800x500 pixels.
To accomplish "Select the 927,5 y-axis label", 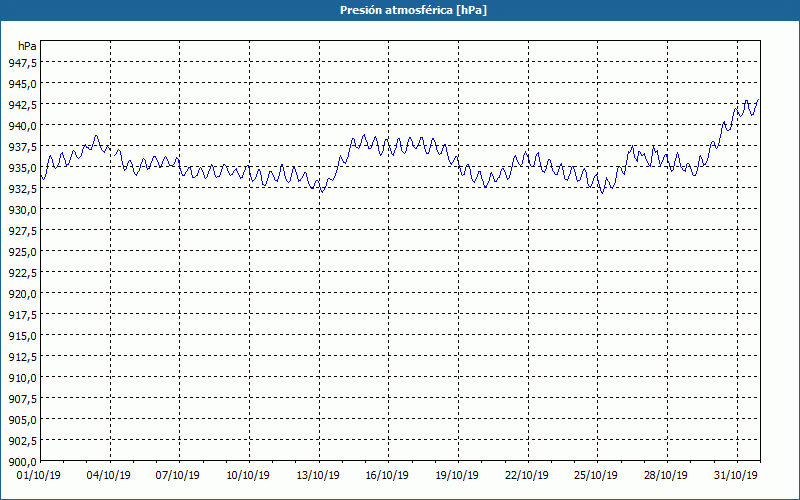I will coord(22,231).
